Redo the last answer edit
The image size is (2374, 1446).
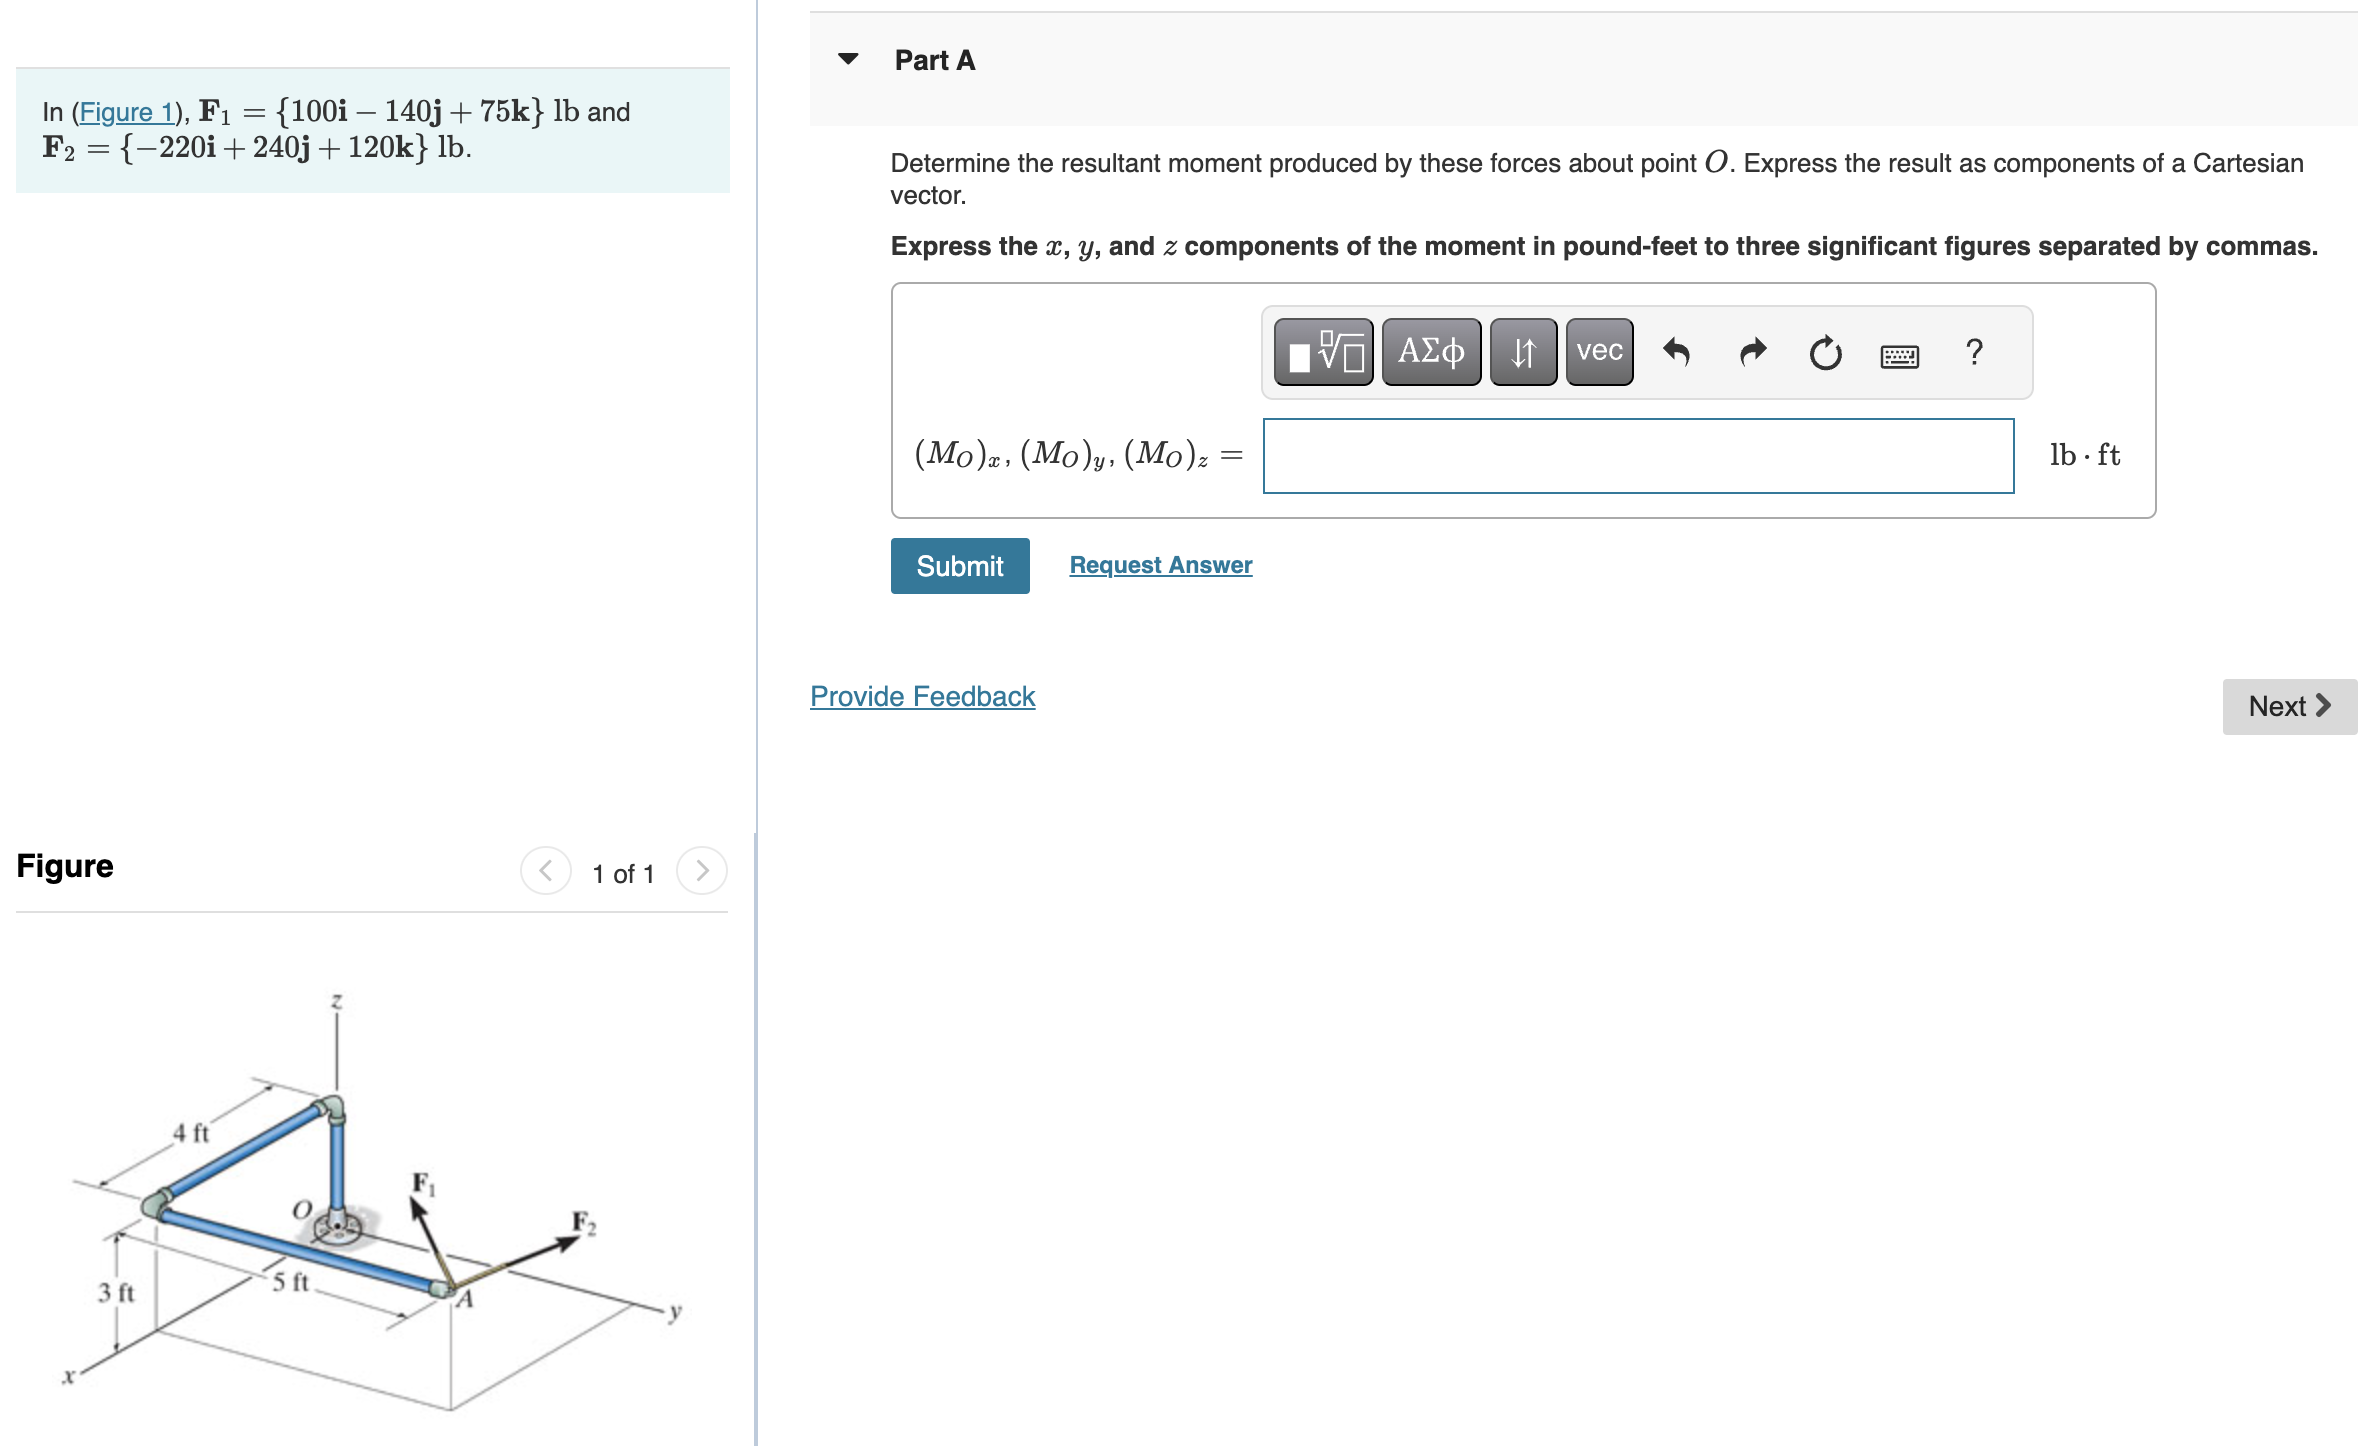tap(1751, 352)
